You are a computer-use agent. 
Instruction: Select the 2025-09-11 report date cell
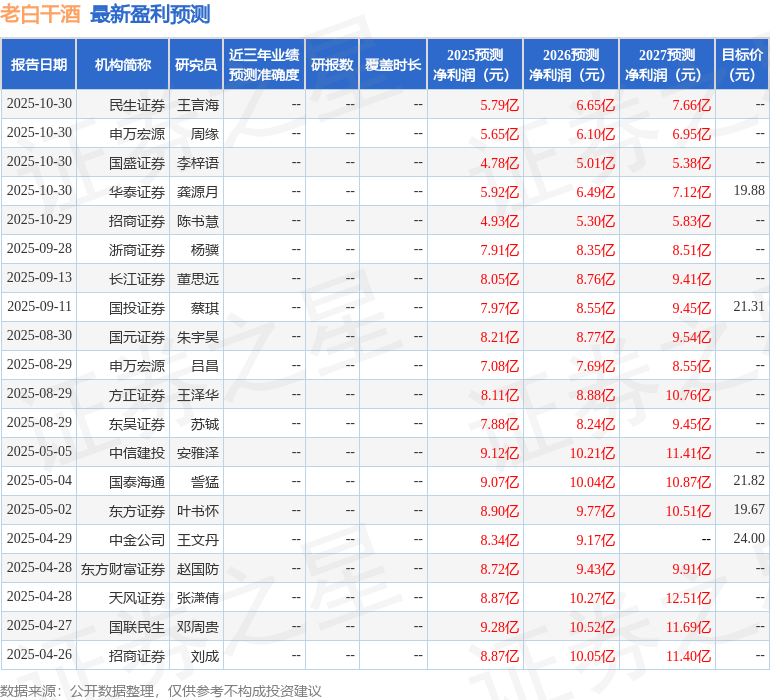(39, 307)
